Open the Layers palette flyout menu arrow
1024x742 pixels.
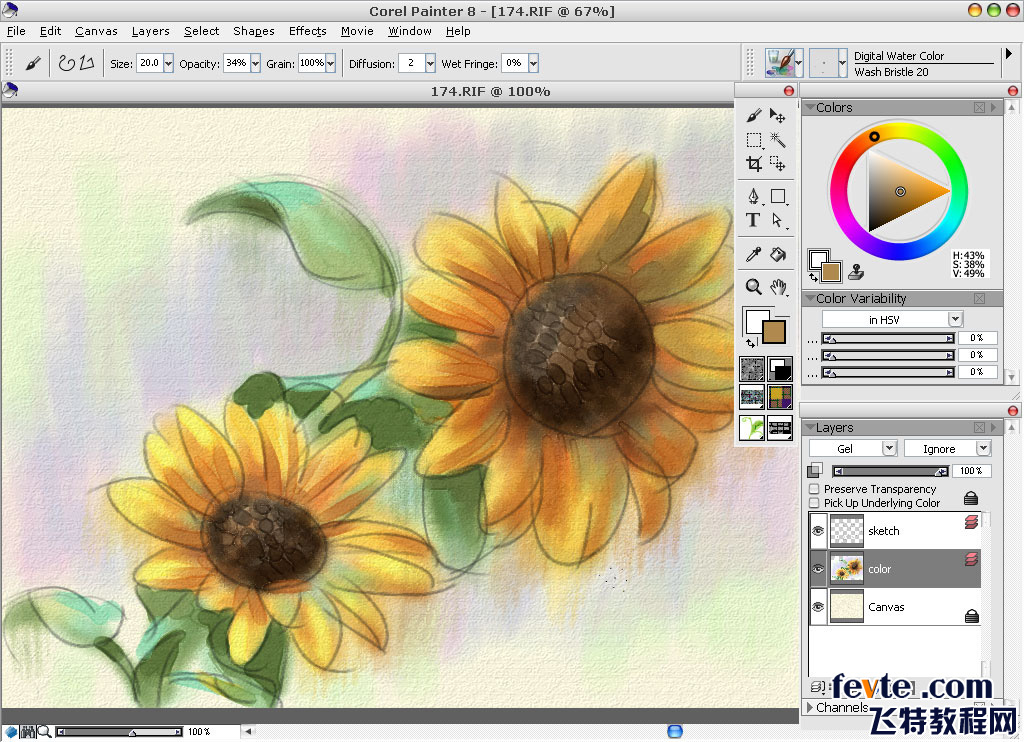click(993, 428)
